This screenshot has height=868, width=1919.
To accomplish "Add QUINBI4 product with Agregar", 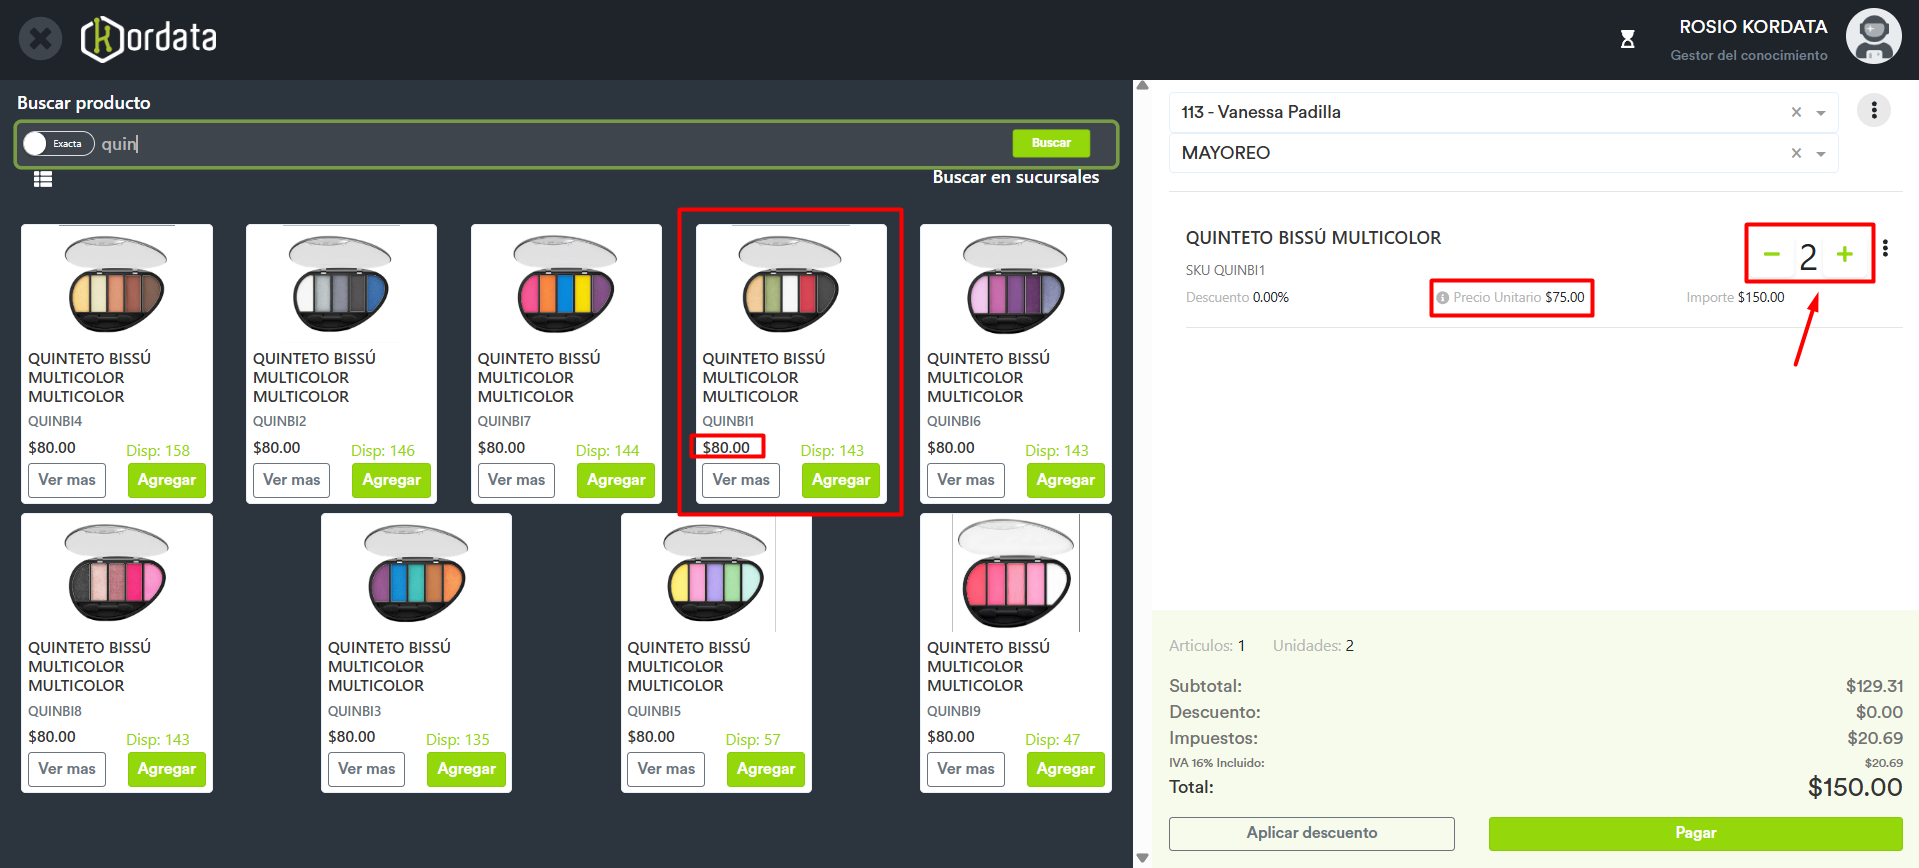I will pyautogui.click(x=166, y=480).
